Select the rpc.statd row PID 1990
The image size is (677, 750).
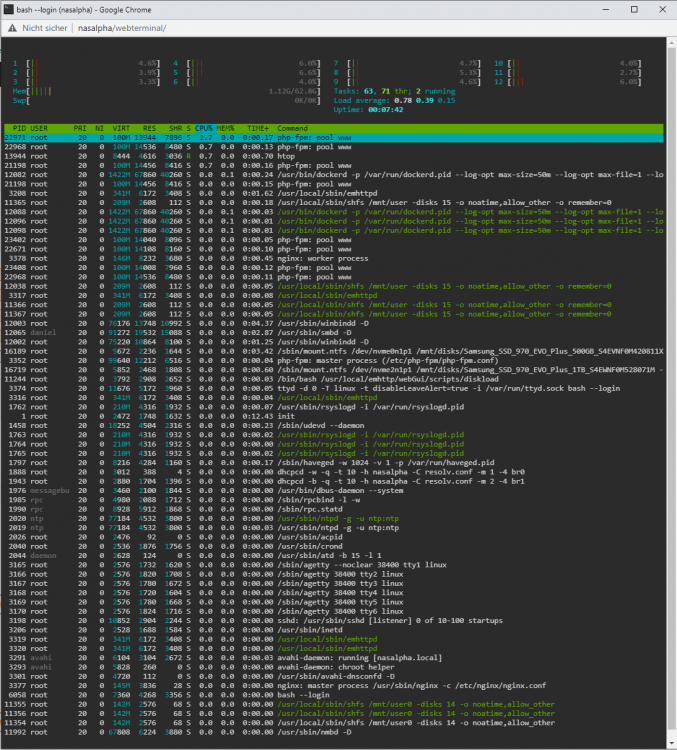[x=333, y=509]
